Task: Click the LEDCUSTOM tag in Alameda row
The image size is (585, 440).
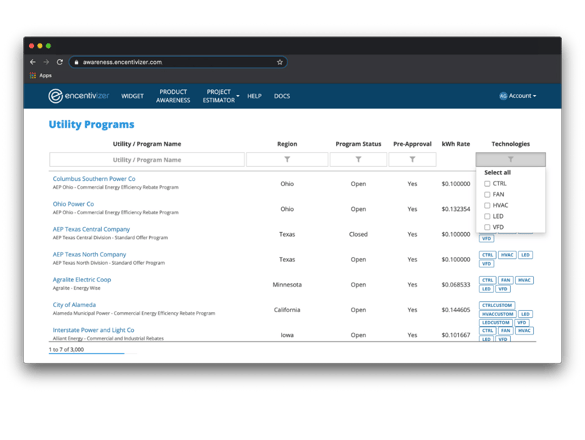Action: click(496, 322)
